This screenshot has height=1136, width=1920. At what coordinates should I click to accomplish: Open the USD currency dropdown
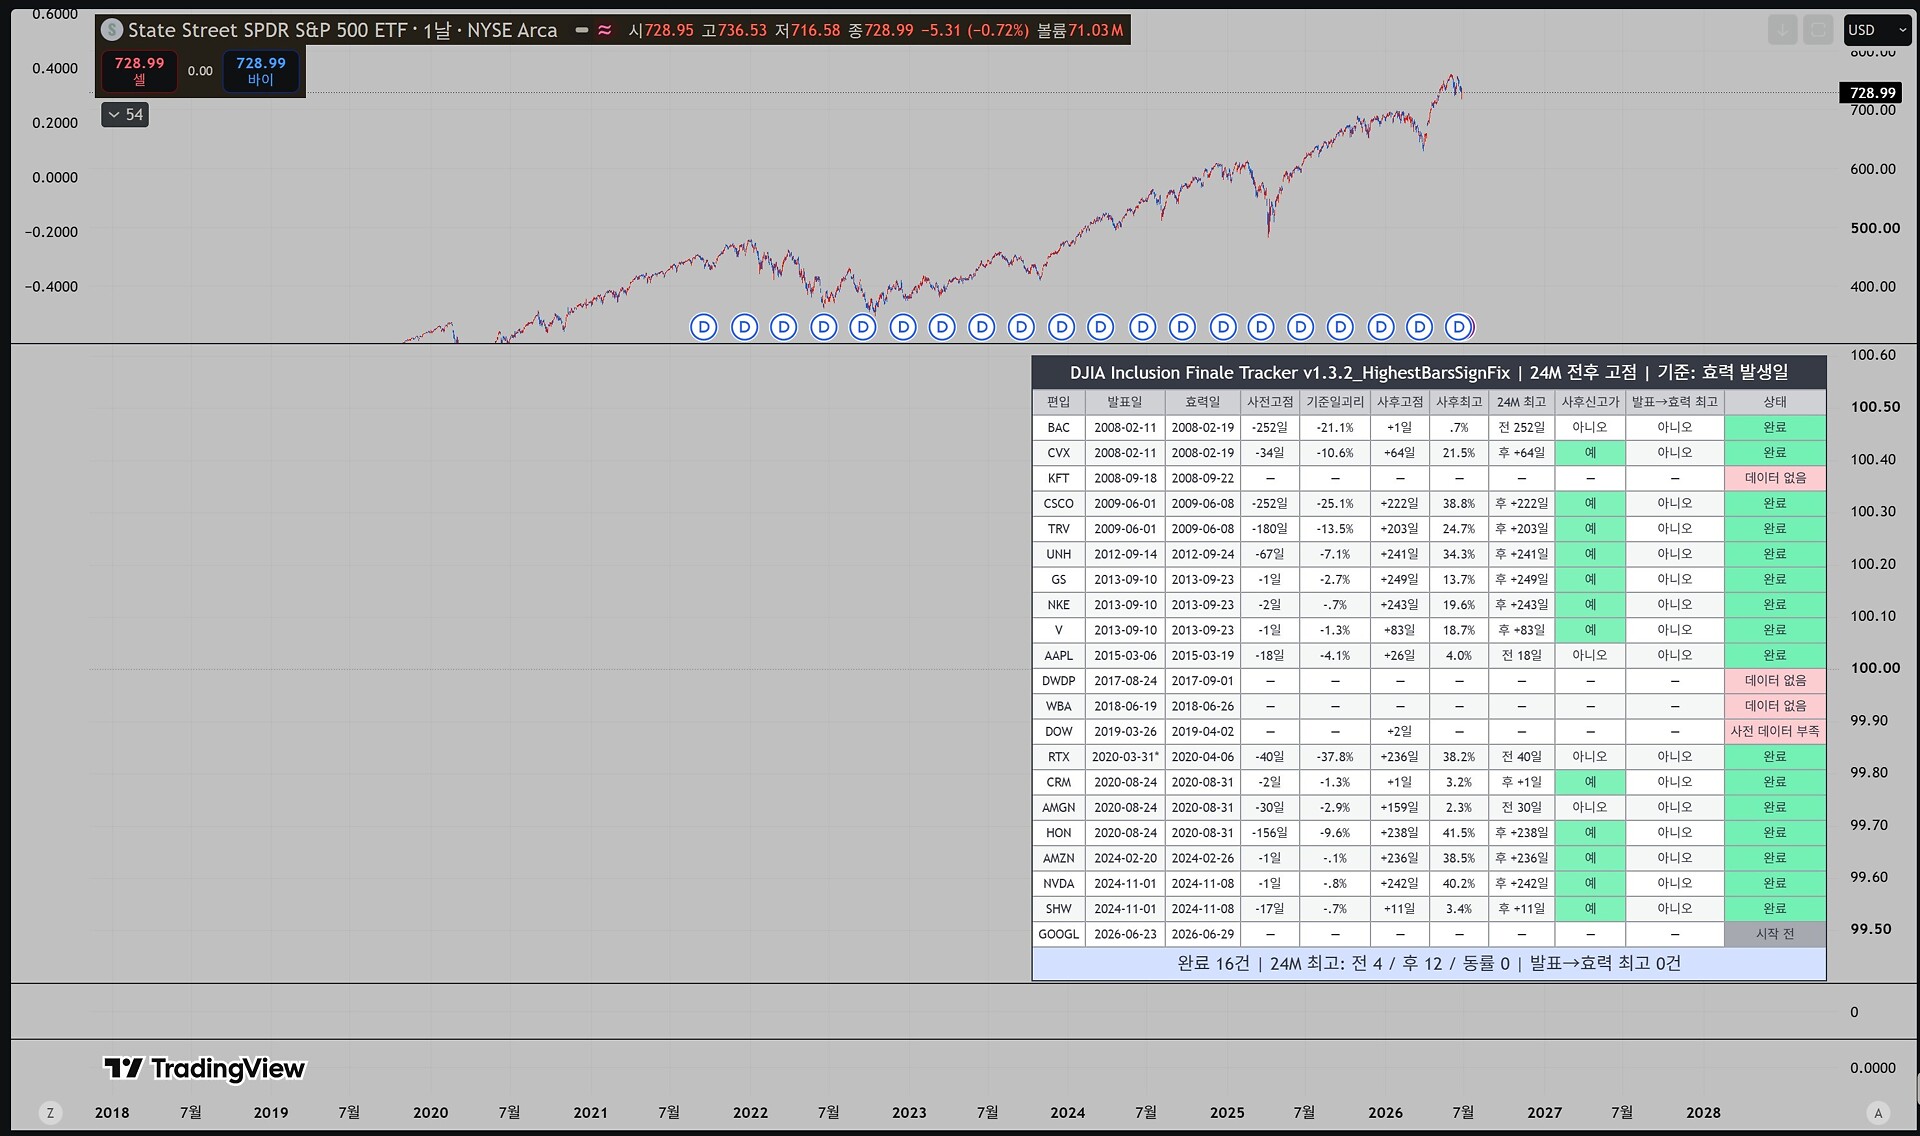(1877, 30)
